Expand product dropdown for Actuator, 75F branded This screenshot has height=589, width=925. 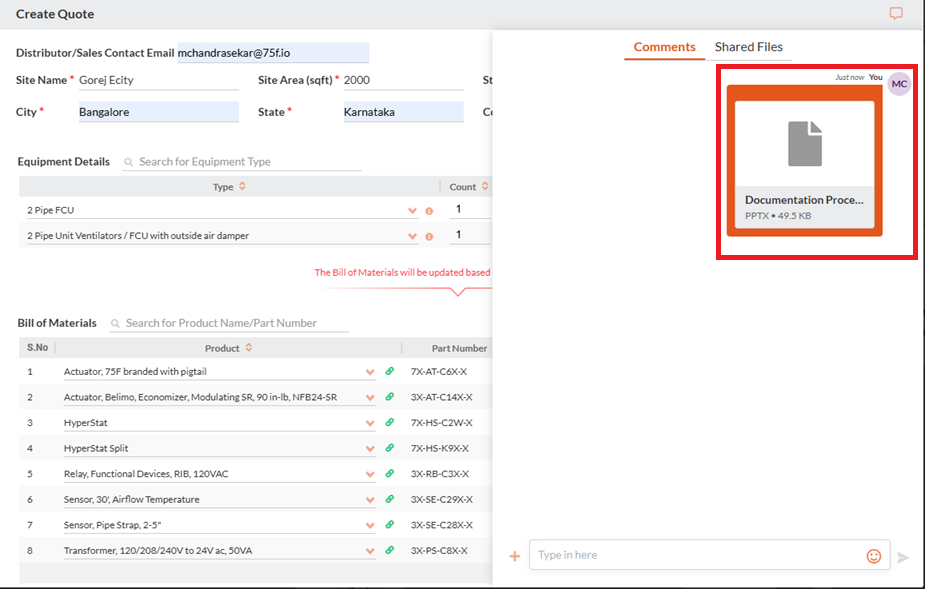370,372
